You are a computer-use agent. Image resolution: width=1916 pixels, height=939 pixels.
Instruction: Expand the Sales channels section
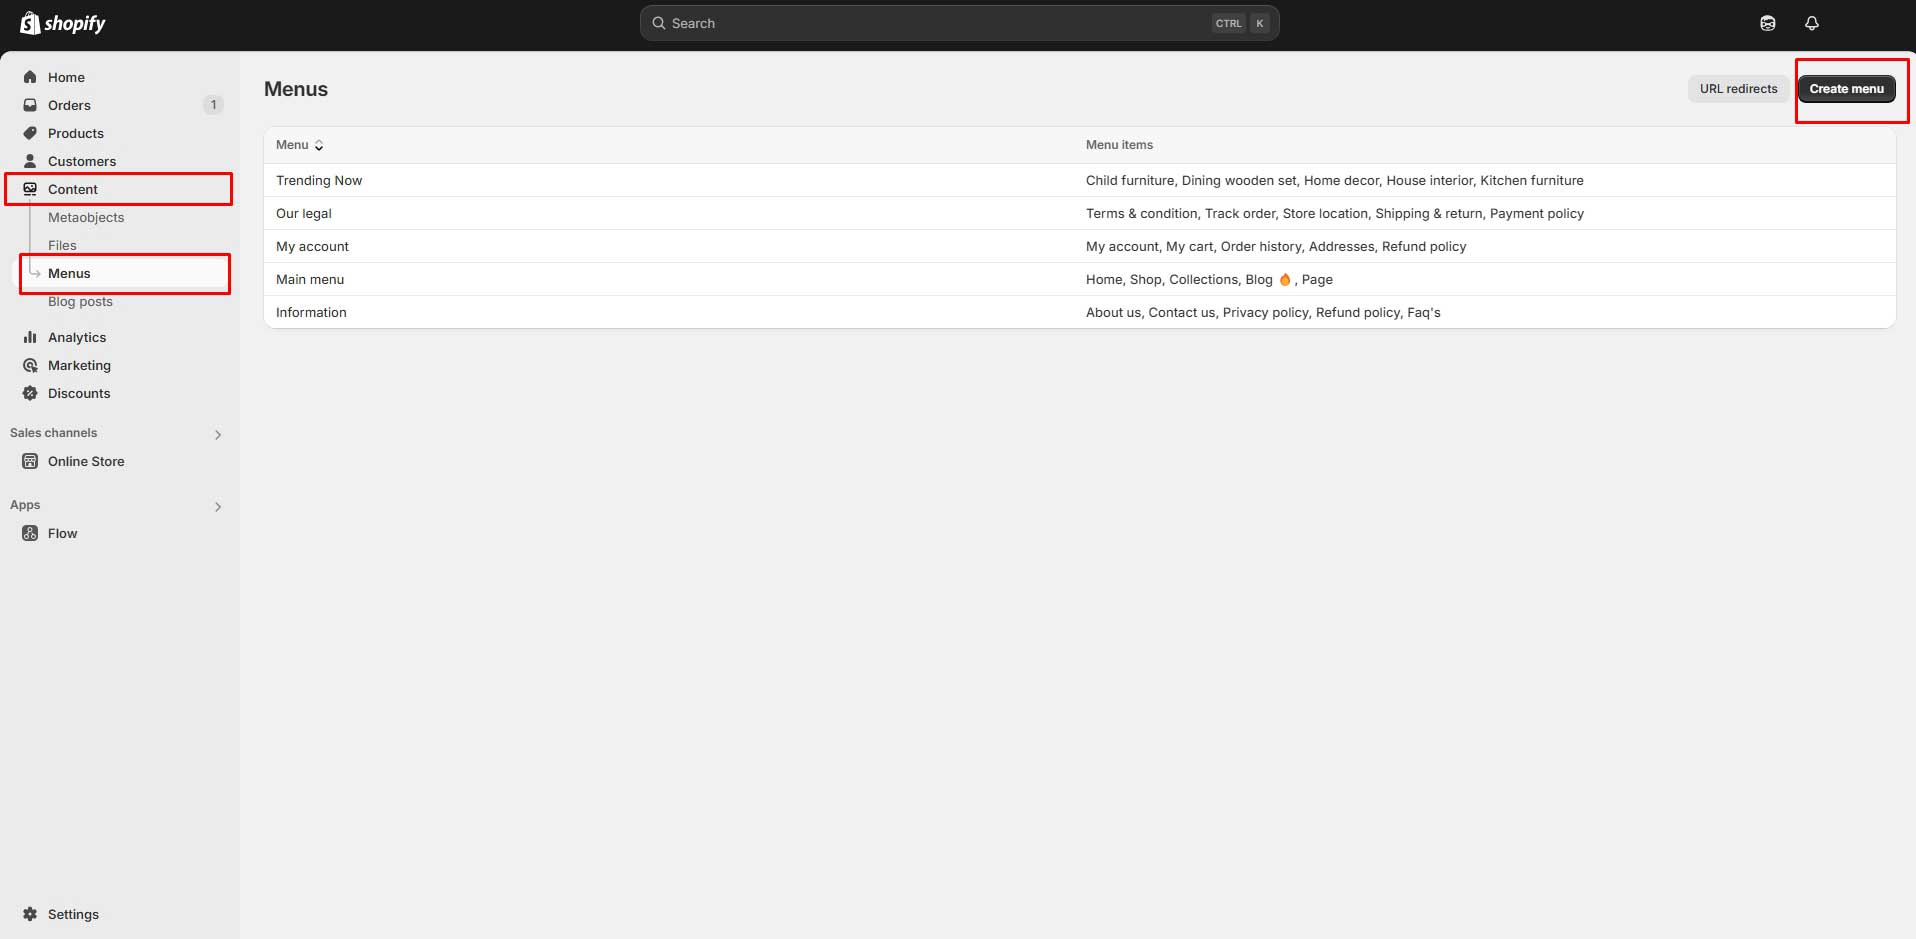[218, 434]
